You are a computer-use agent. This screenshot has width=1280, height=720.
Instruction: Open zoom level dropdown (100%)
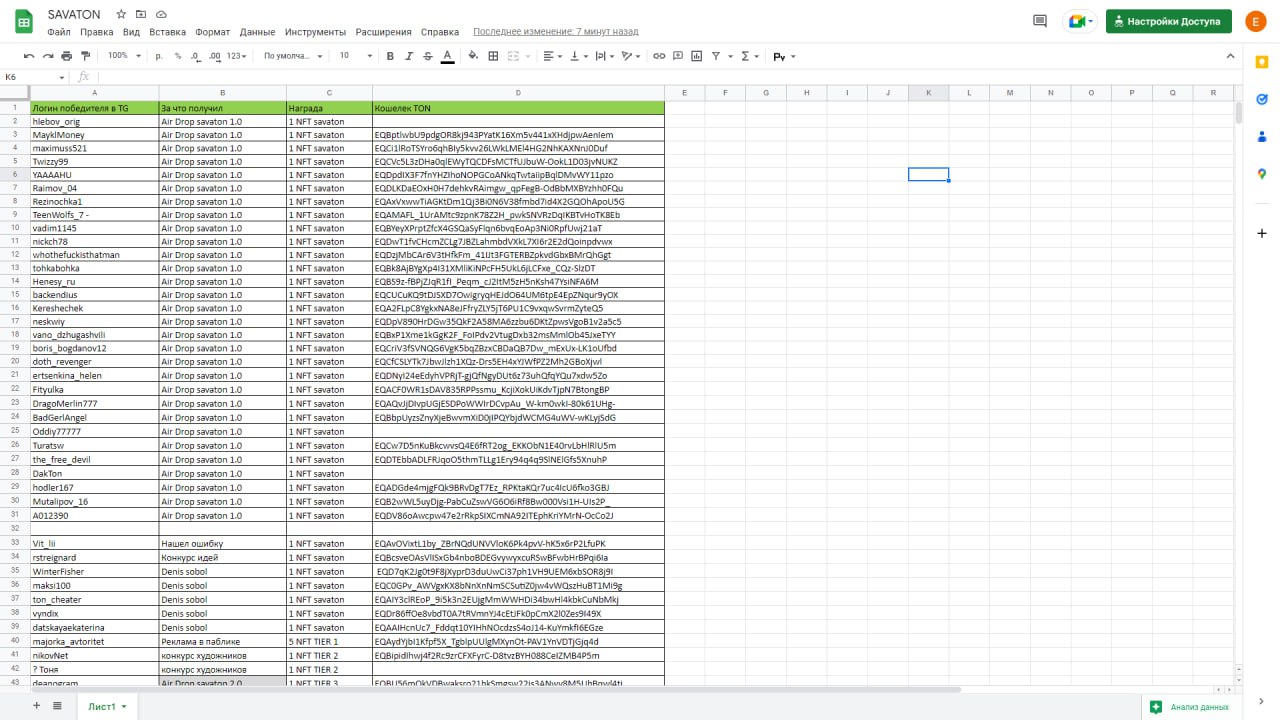[x=124, y=56]
